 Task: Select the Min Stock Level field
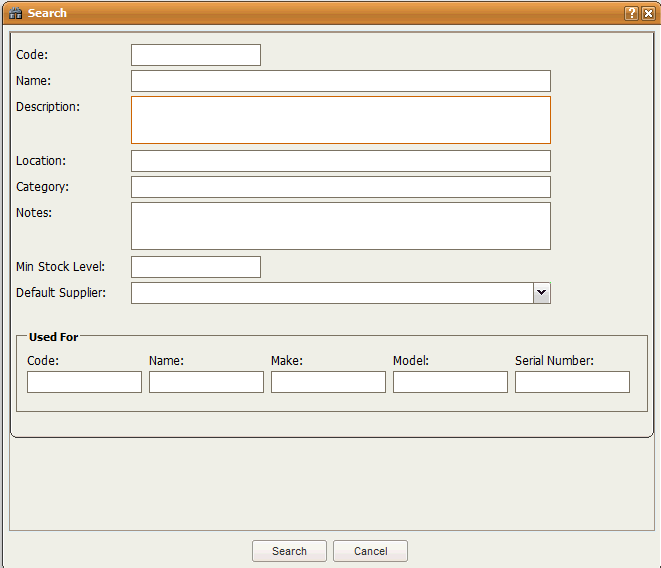(x=195, y=267)
